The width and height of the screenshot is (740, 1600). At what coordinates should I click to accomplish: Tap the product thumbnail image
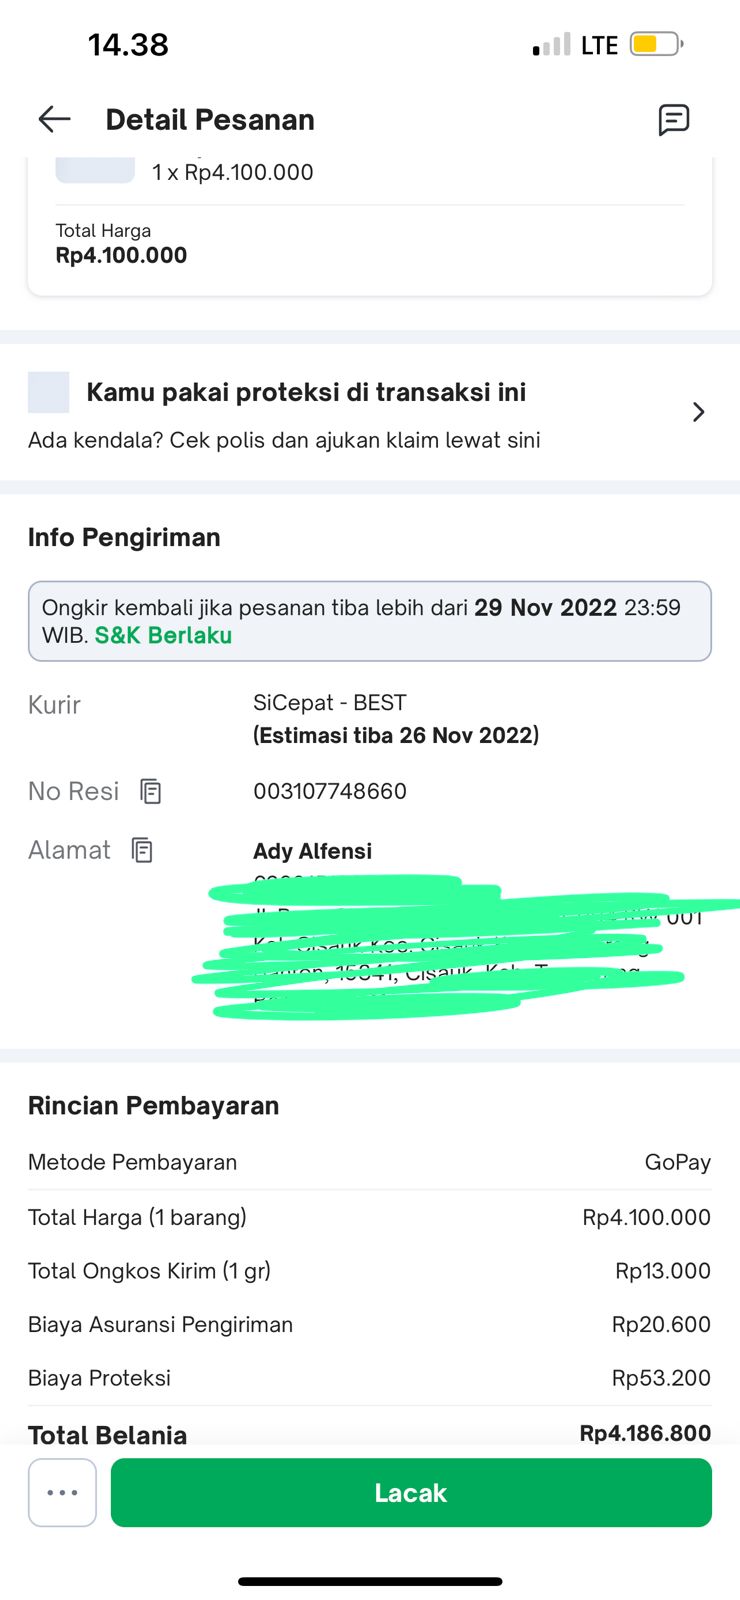pos(95,170)
